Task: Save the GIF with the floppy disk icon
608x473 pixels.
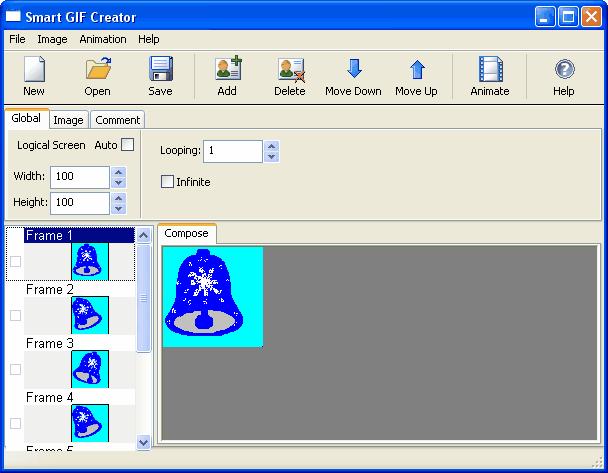Action: (x=161, y=69)
